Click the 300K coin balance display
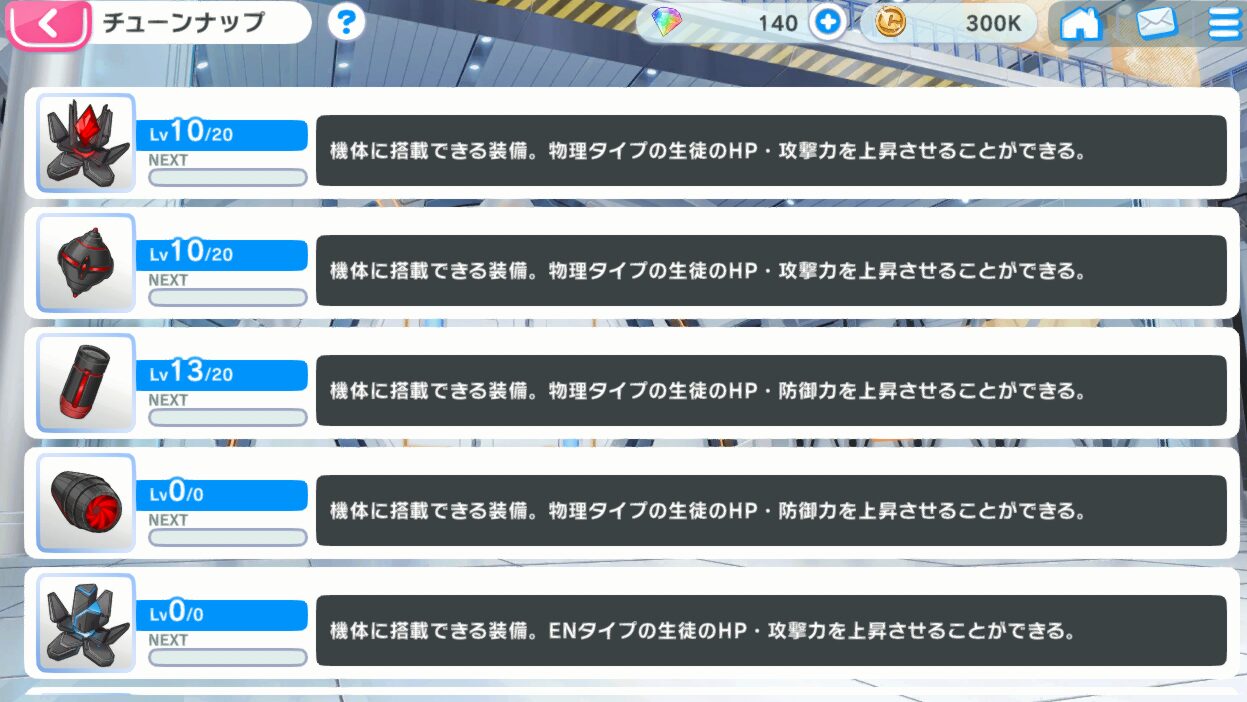The width and height of the screenshot is (1247, 702). [992, 23]
